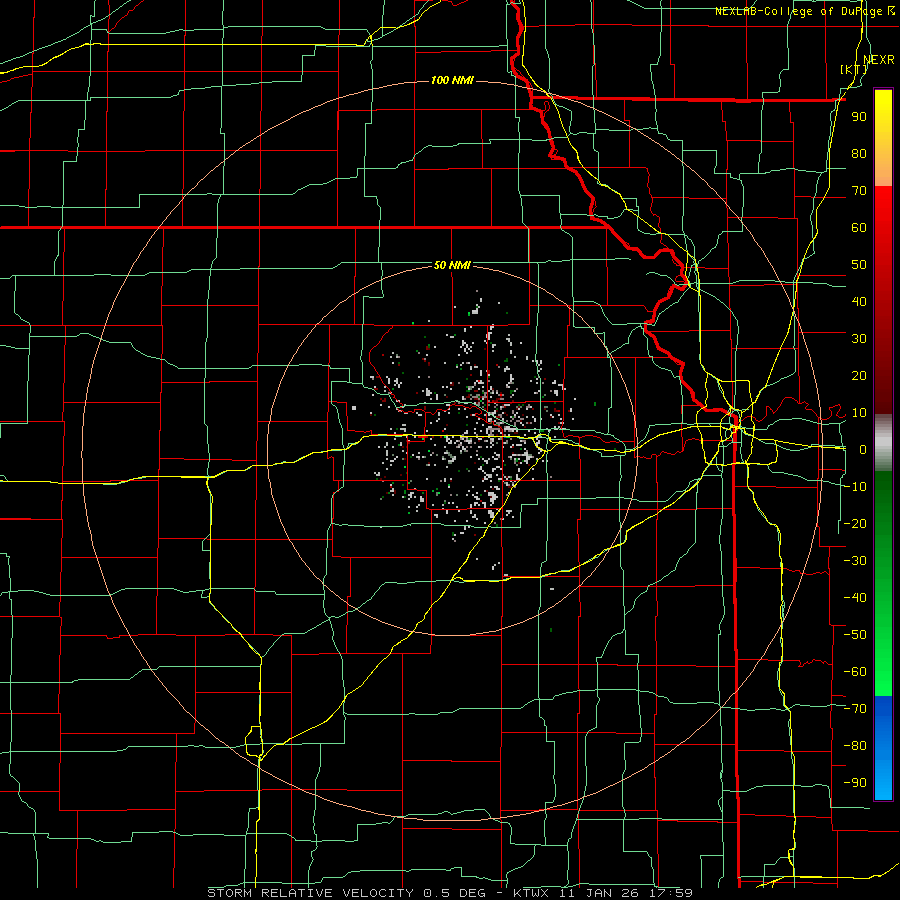
Task: Click the blue section of the velocity color bar
Action: pos(883,748)
